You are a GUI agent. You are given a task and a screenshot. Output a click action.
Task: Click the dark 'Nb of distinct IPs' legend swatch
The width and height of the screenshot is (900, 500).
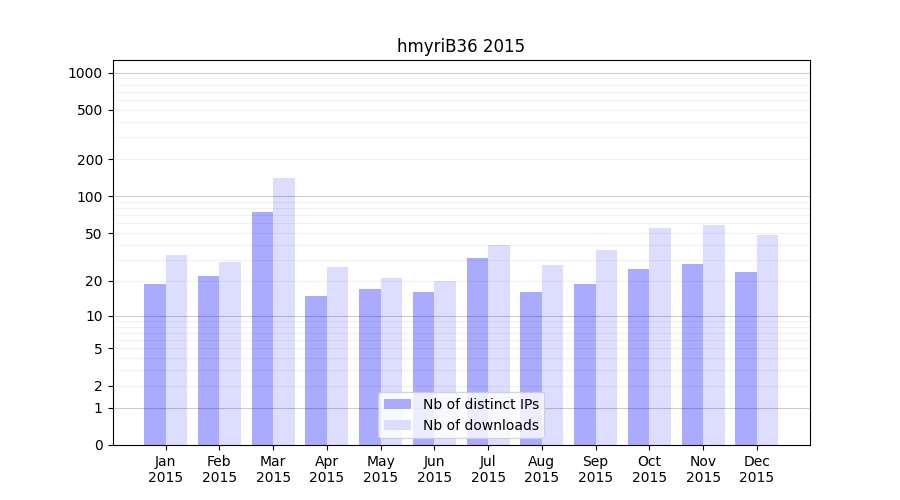click(397, 404)
